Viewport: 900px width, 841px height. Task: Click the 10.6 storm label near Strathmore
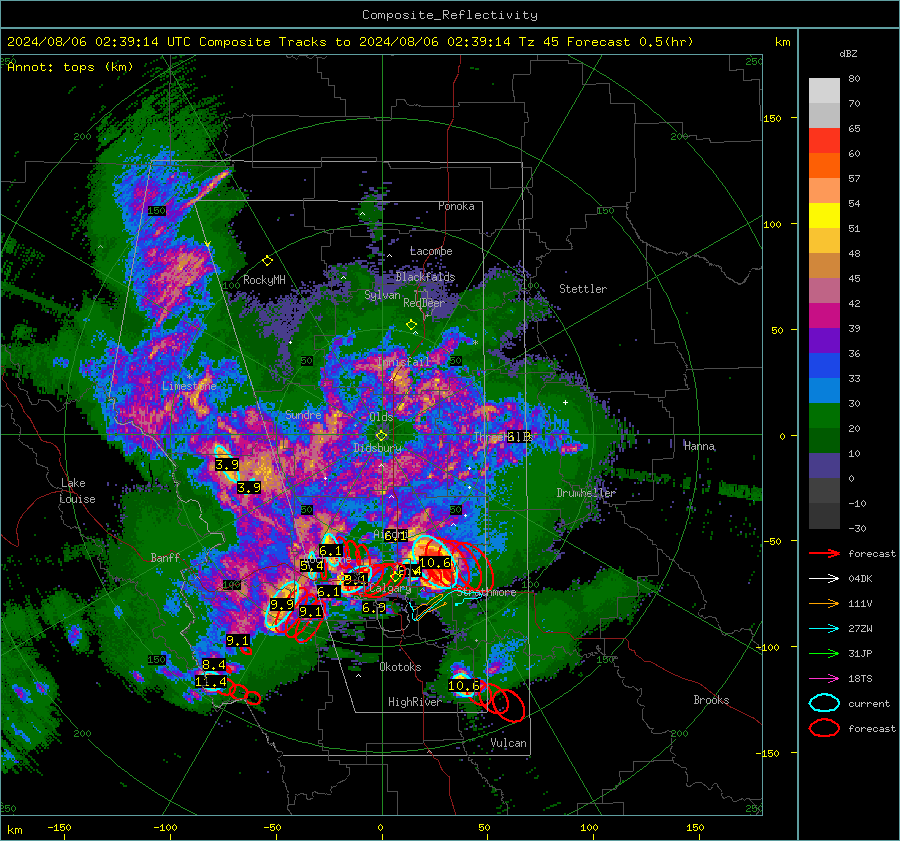(x=435, y=563)
